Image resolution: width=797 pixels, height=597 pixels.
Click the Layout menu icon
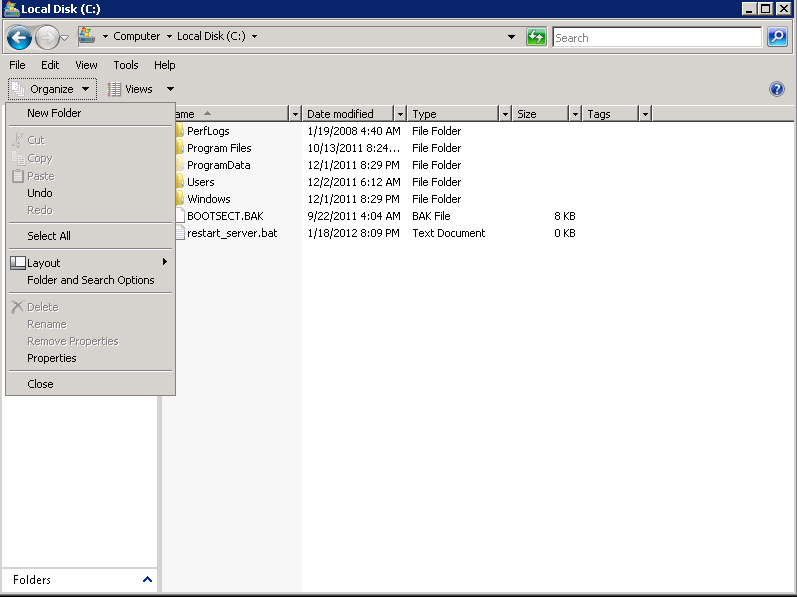18,263
